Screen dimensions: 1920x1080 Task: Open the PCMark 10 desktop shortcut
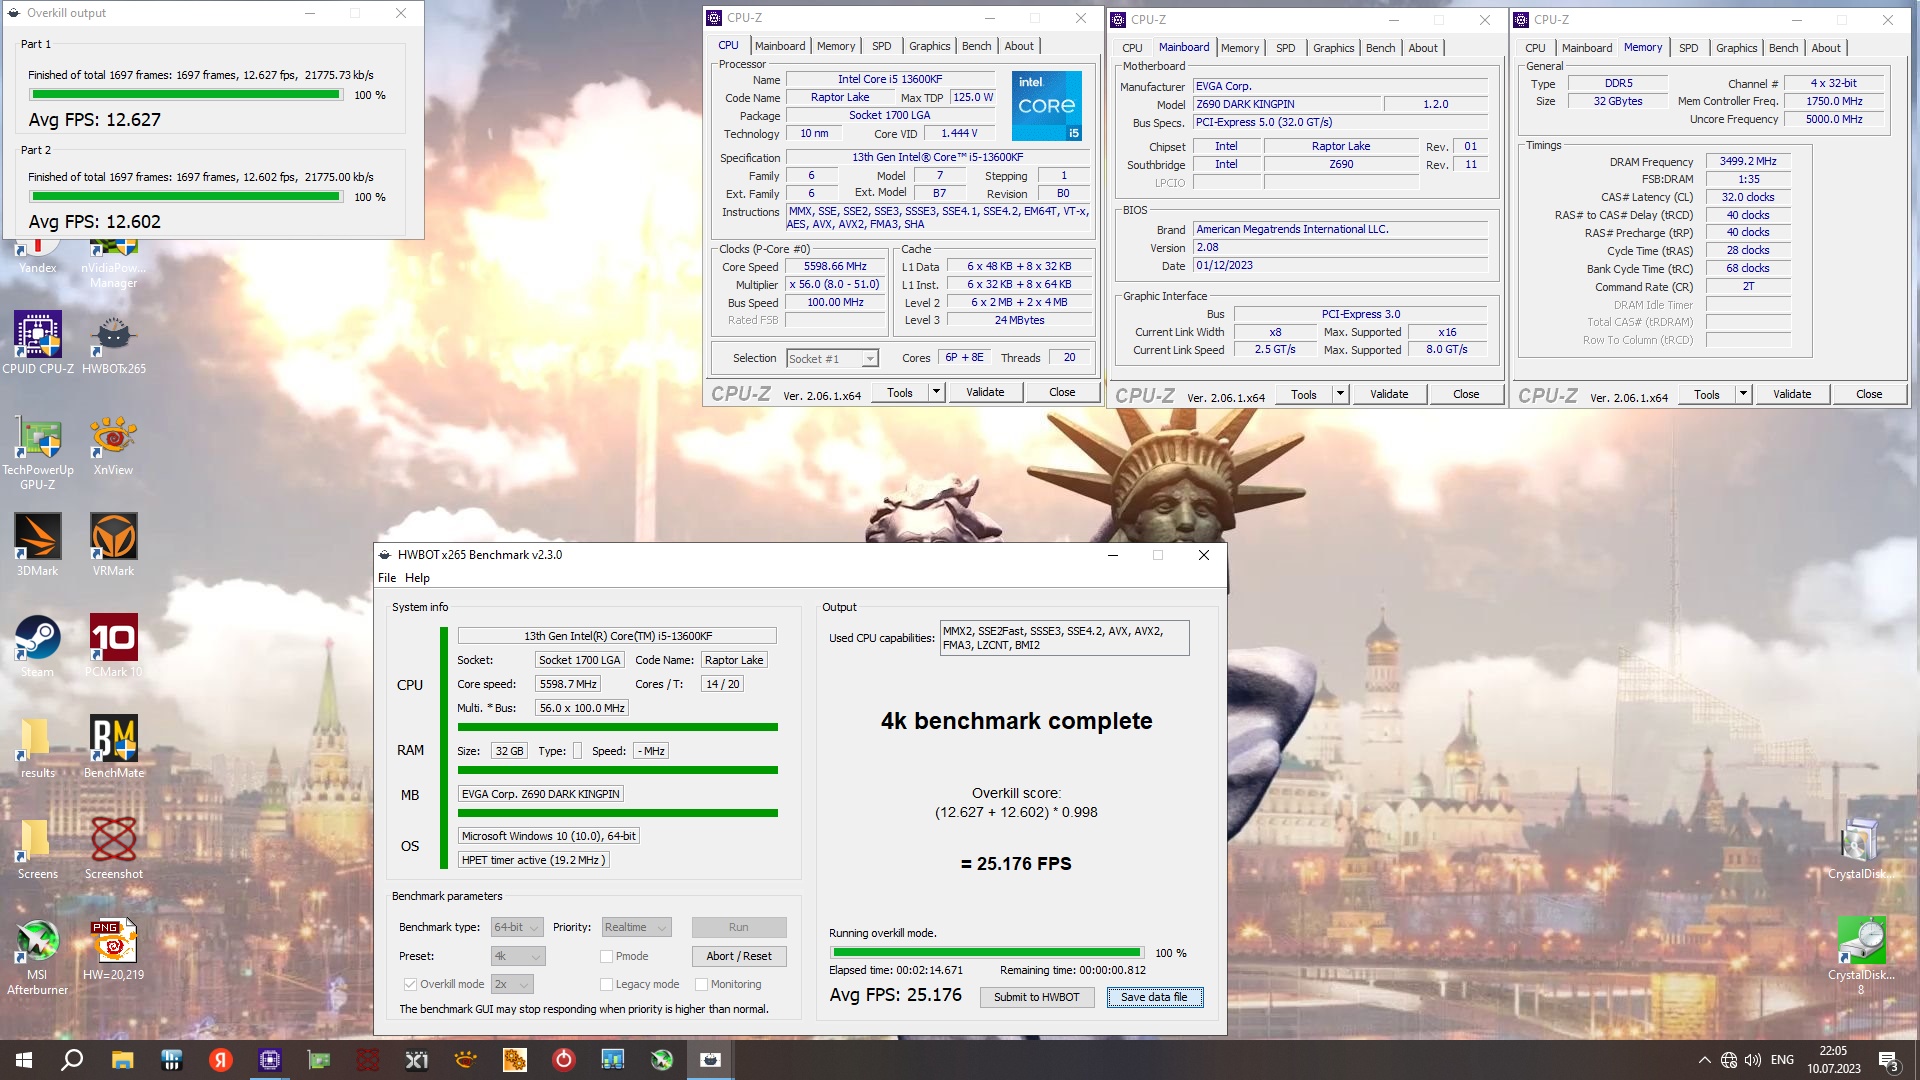click(113, 646)
